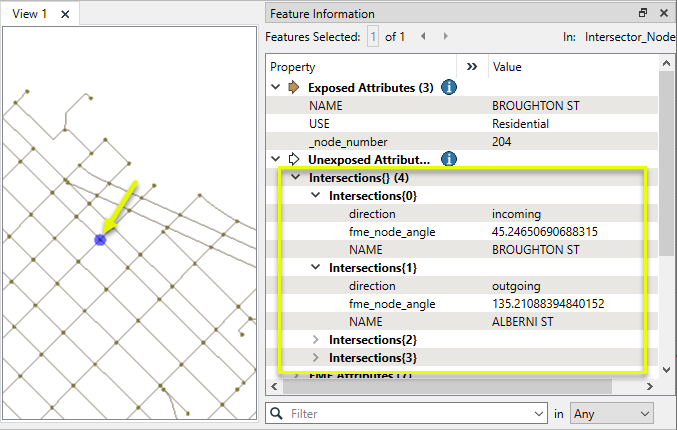
Task: Undock the Feature Information panel
Action: [x=643, y=13]
